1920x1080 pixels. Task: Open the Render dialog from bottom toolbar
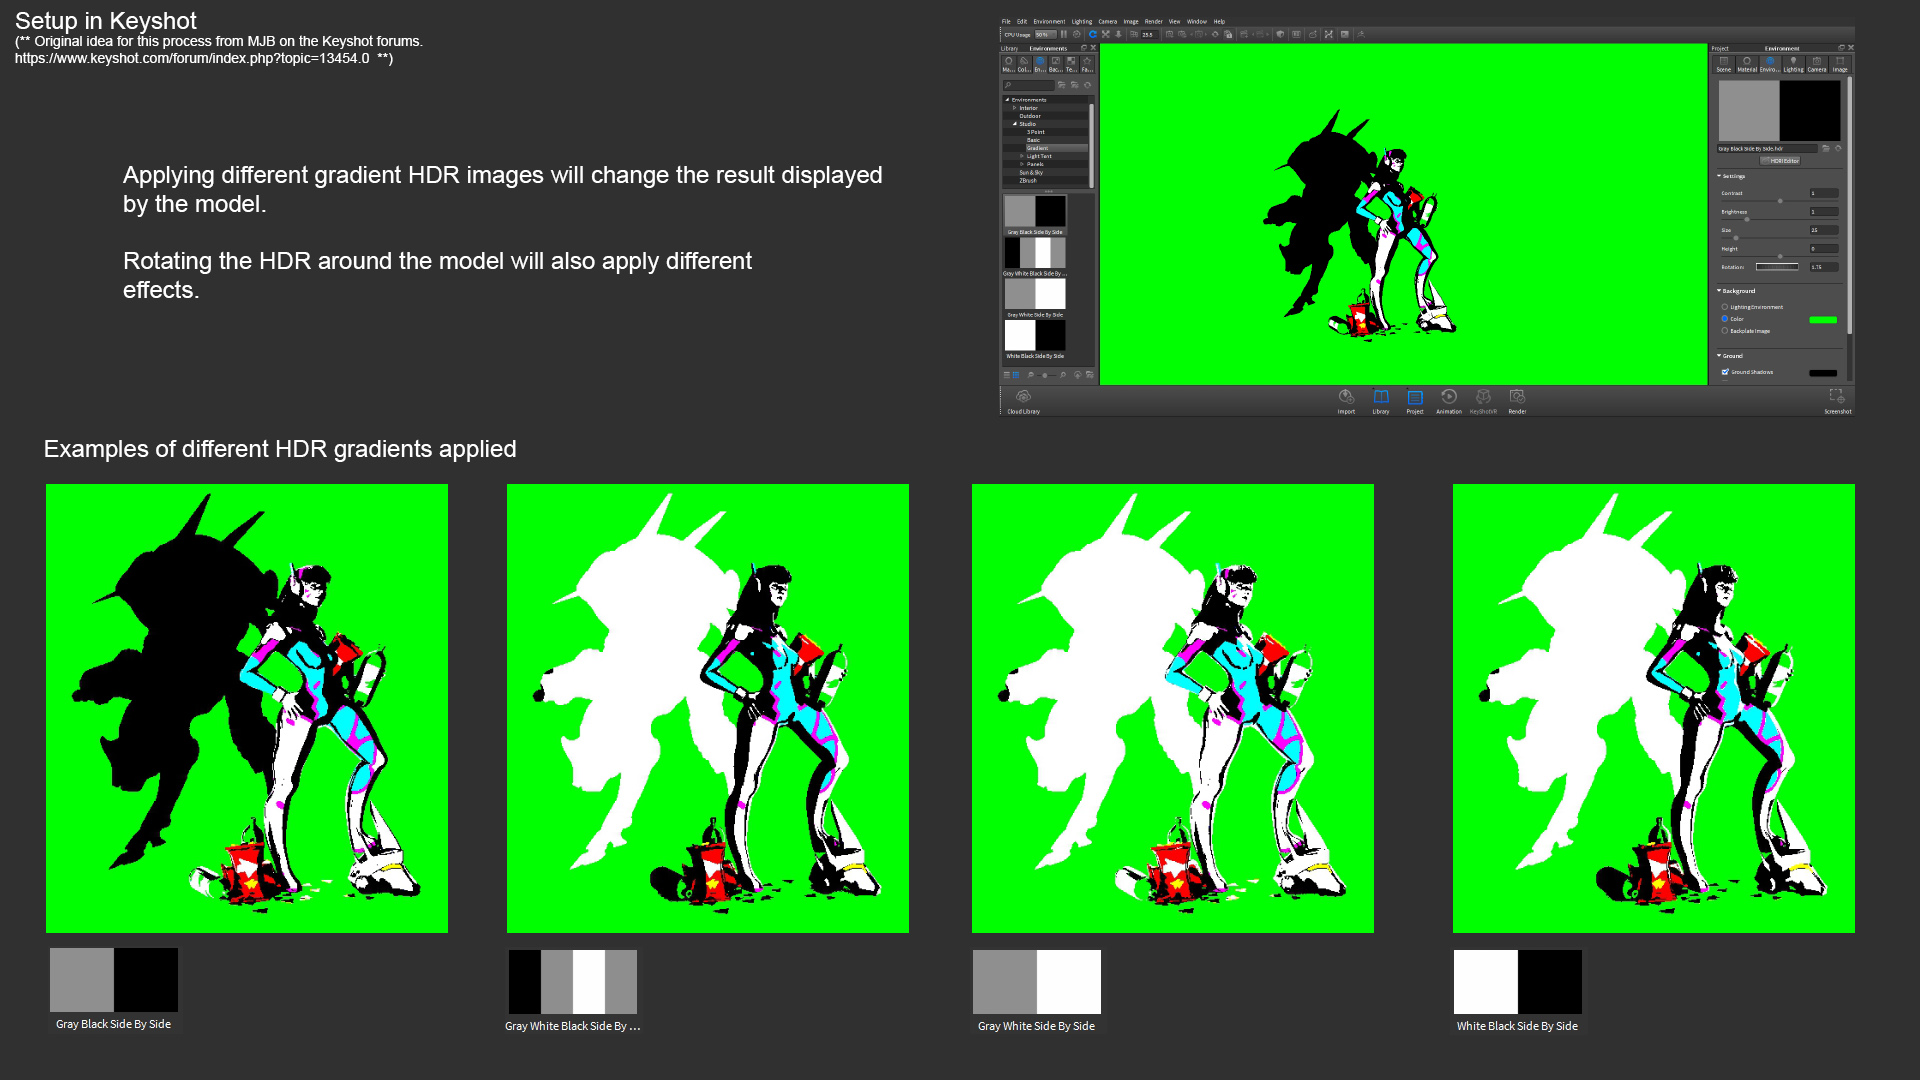coord(1517,401)
